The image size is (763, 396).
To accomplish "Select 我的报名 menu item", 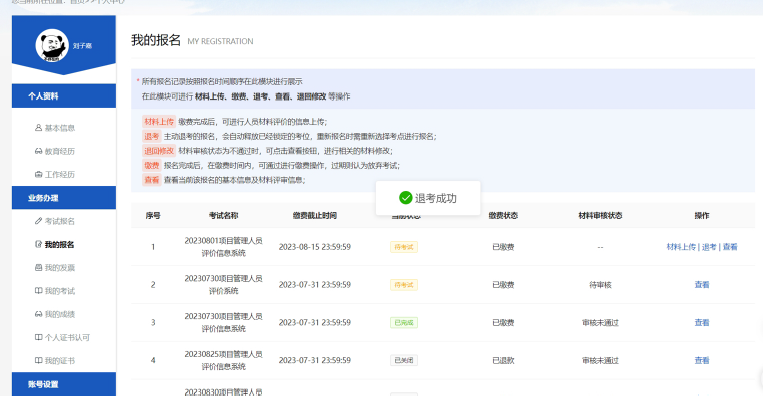I will [x=59, y=244].
